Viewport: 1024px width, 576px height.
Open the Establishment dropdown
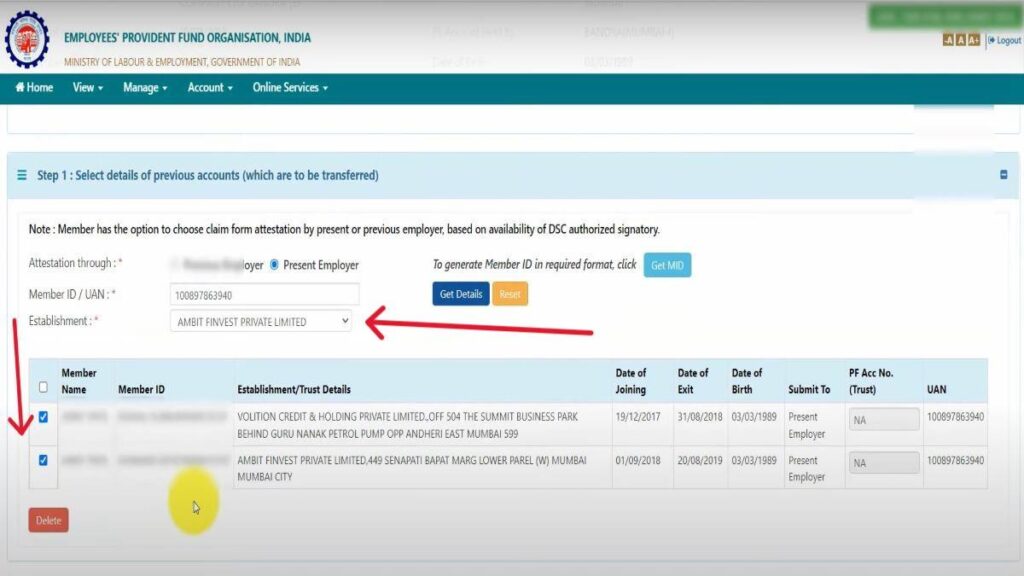pos(261,321)
